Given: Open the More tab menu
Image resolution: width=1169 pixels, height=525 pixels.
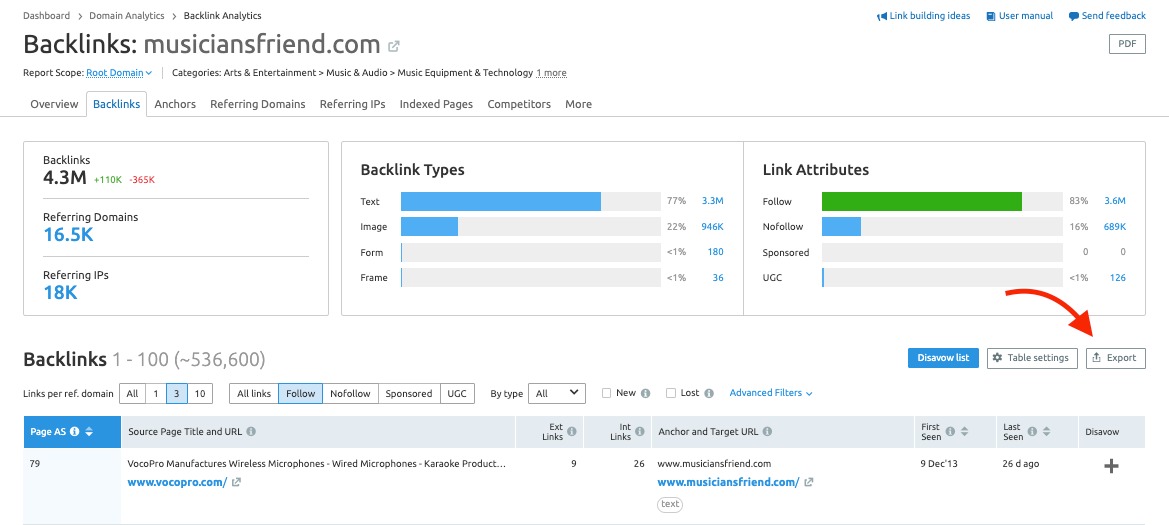Looking at the screenshot, I should pos(579,104).
